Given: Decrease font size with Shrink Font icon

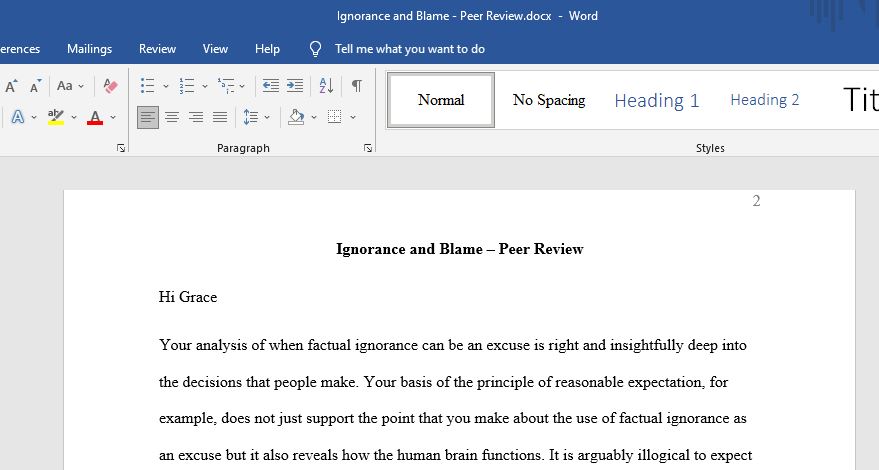Looking at the screenshot, I should click(x=35, y=86).
